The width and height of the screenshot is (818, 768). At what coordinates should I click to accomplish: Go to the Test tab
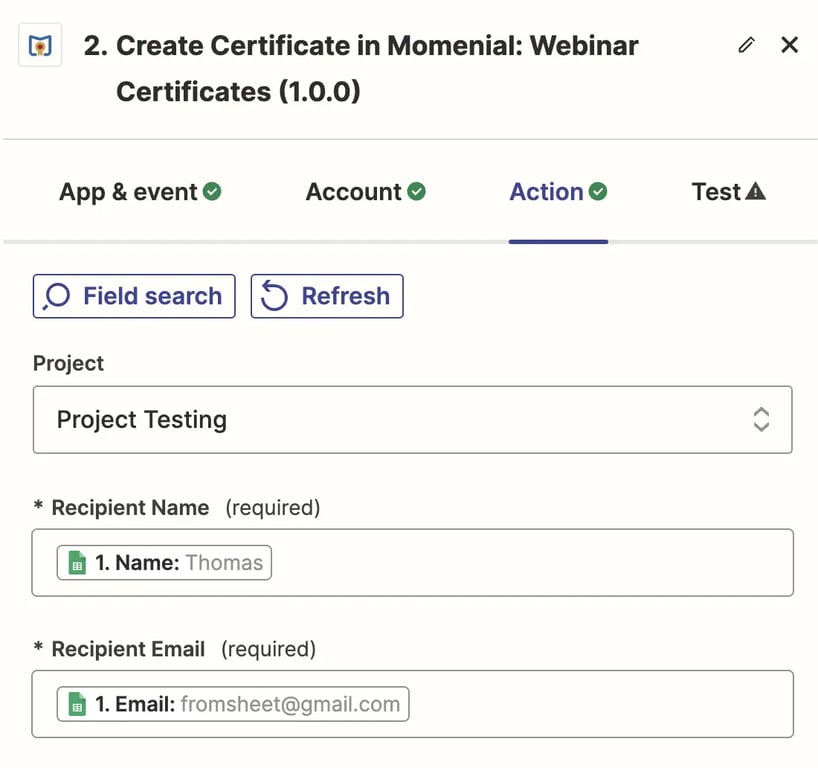pos(716,192)
